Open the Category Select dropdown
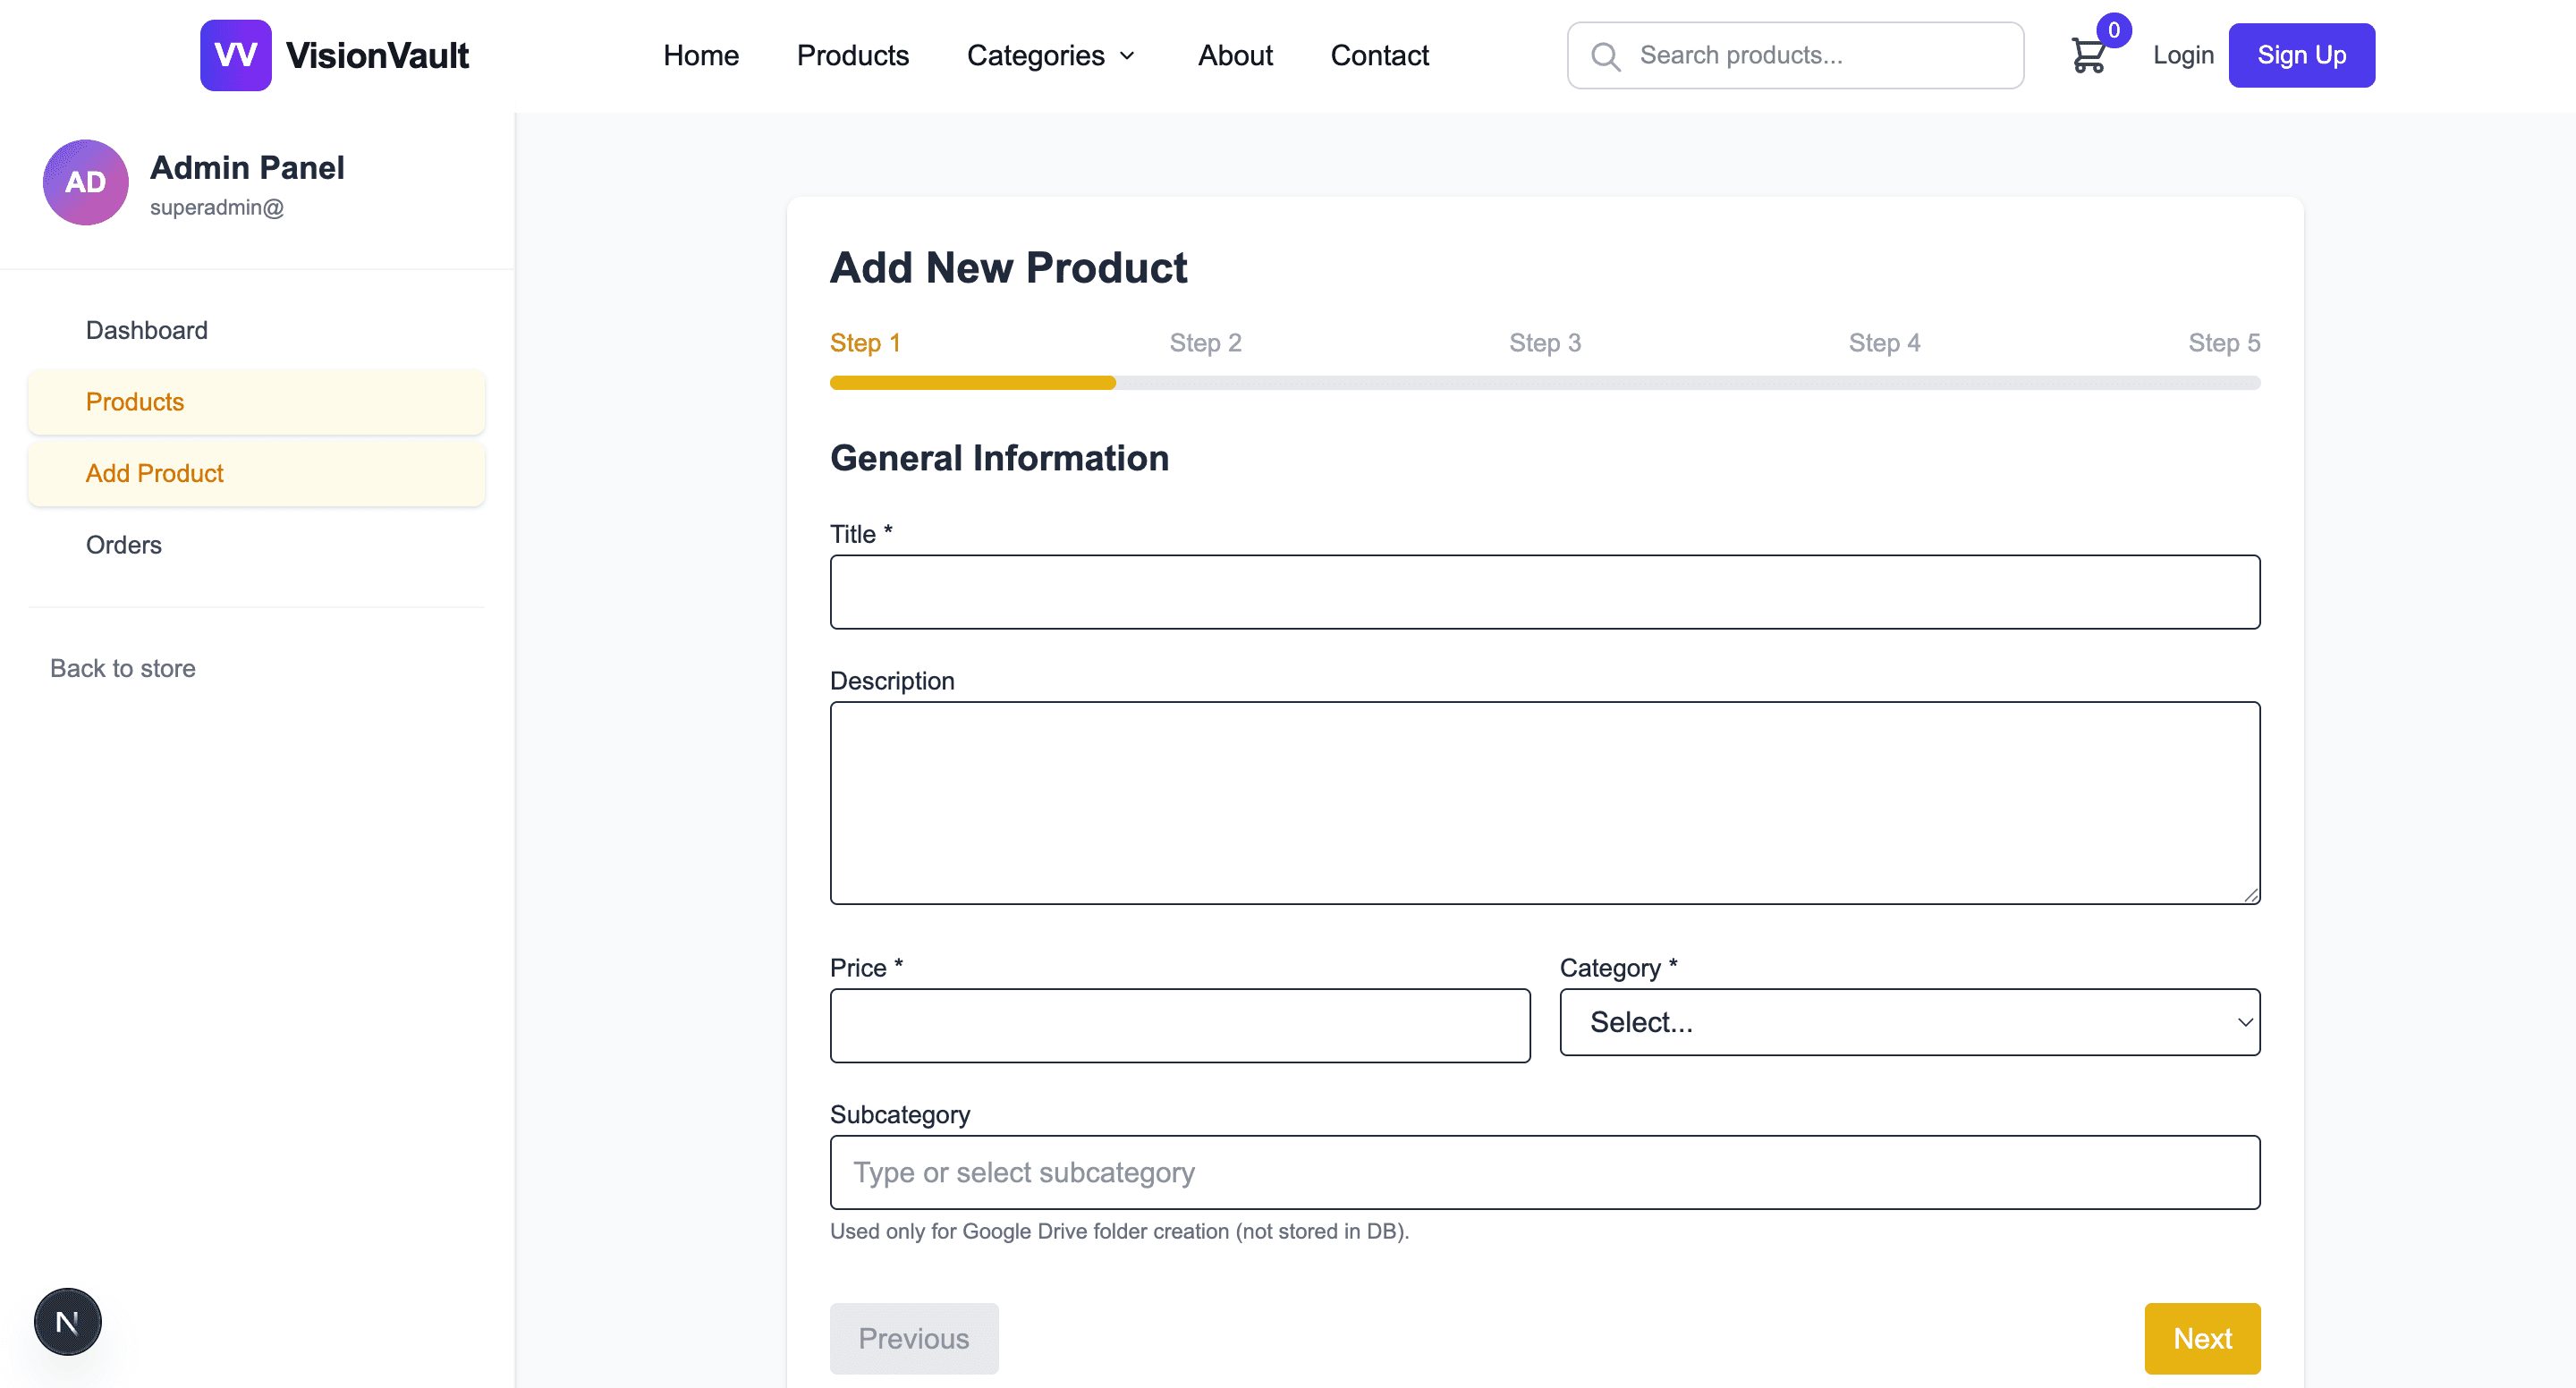2576x1388 pixels. tap(1909, 1022)
